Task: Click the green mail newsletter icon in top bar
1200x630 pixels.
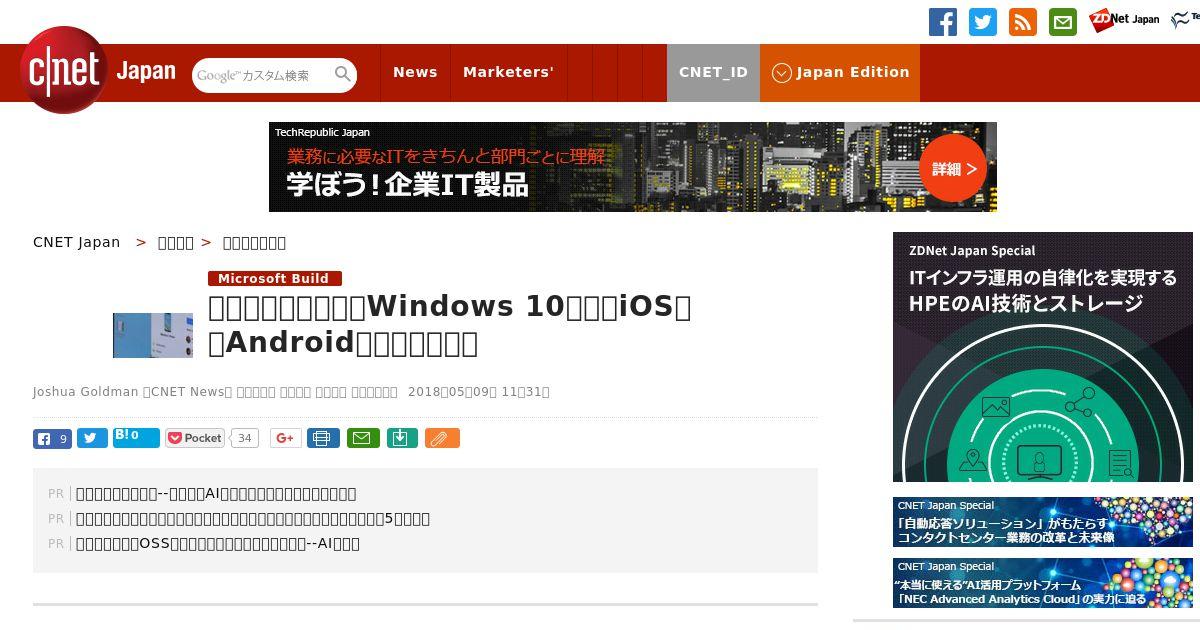Action: click(x=1063, y=22)
